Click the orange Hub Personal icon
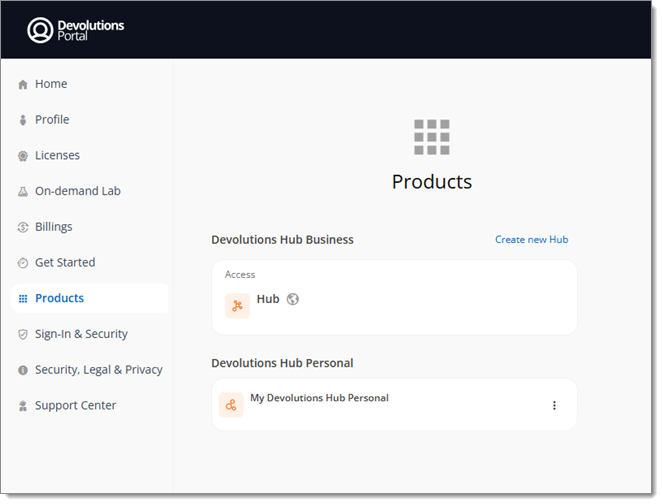 [x=231, y=404]
